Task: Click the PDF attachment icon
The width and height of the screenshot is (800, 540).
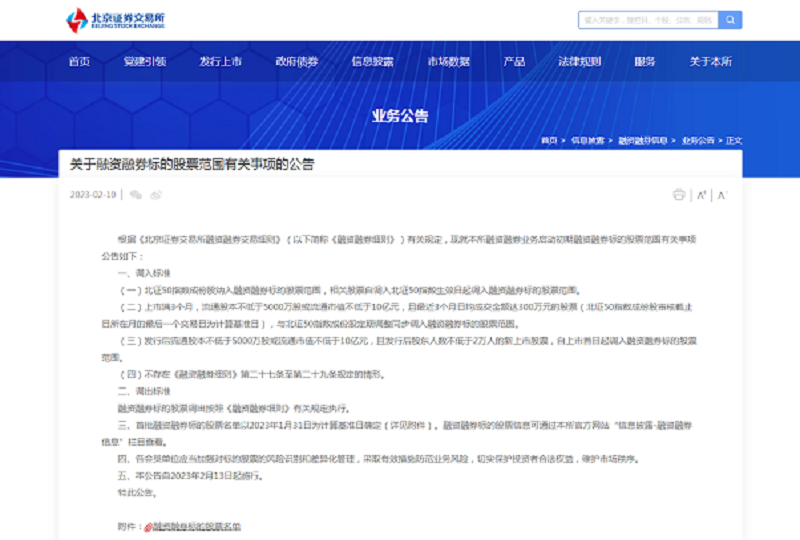Action: tap(147, 526)
